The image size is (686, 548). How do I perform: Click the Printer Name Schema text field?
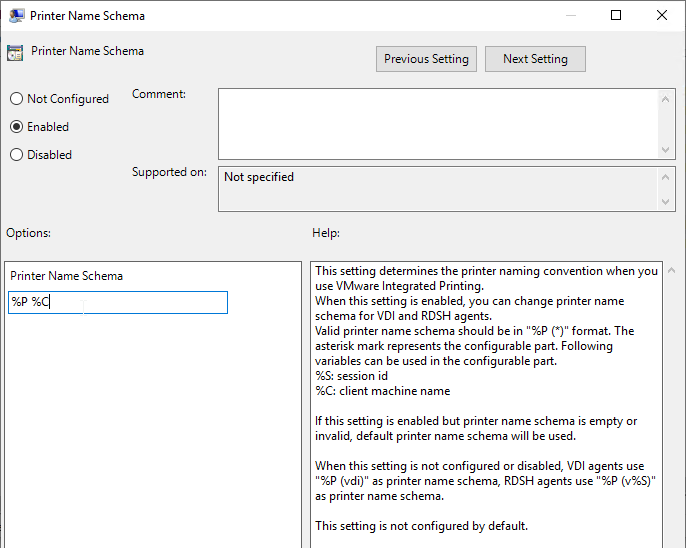coord(118,302)
